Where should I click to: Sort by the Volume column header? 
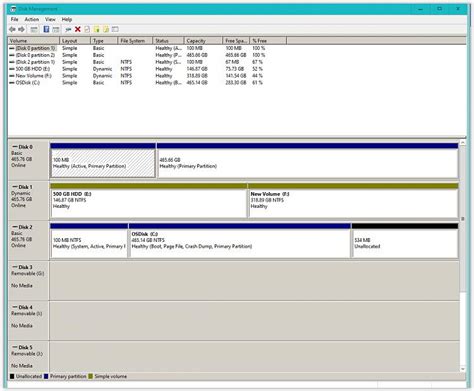click(x=34, y=41)
